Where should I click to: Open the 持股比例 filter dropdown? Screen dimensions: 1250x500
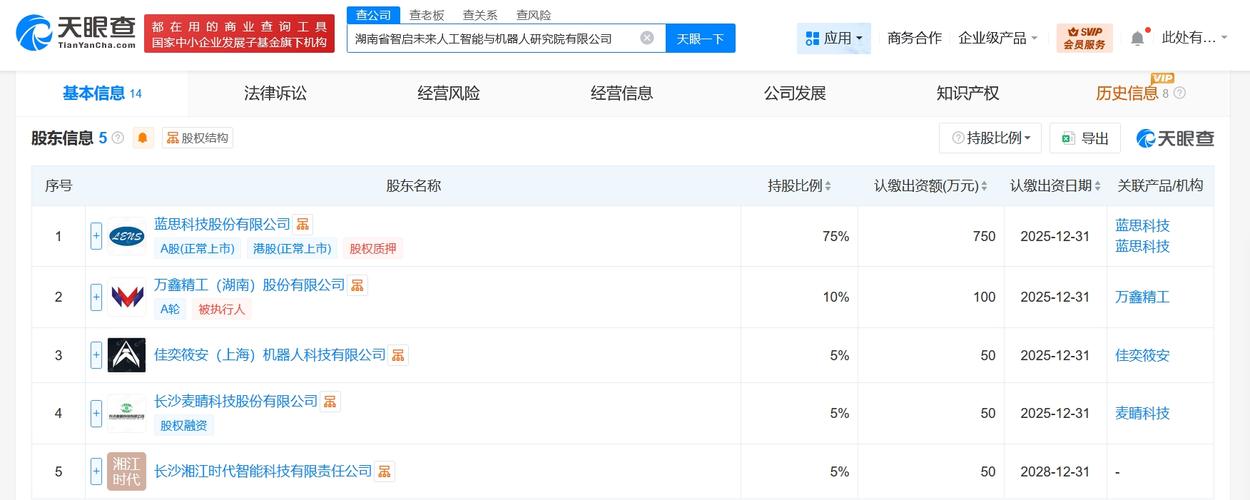click(x=990, y=138)
